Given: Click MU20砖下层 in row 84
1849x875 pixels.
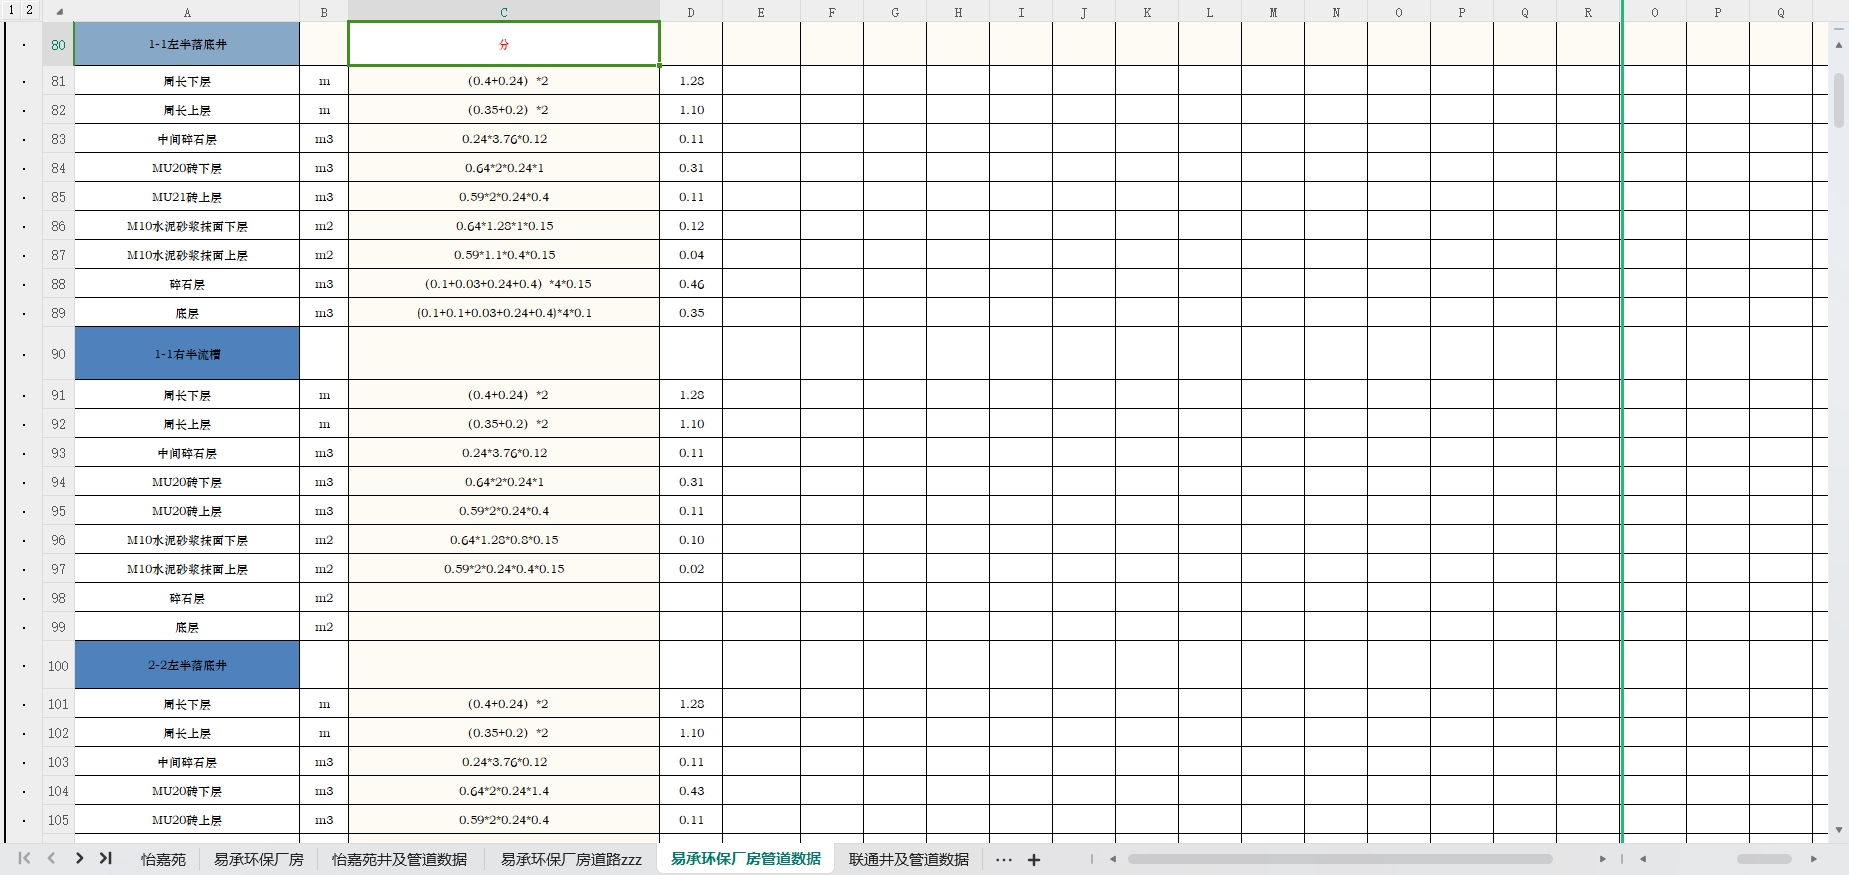Looking at the screenshot, I should [187, 168].
